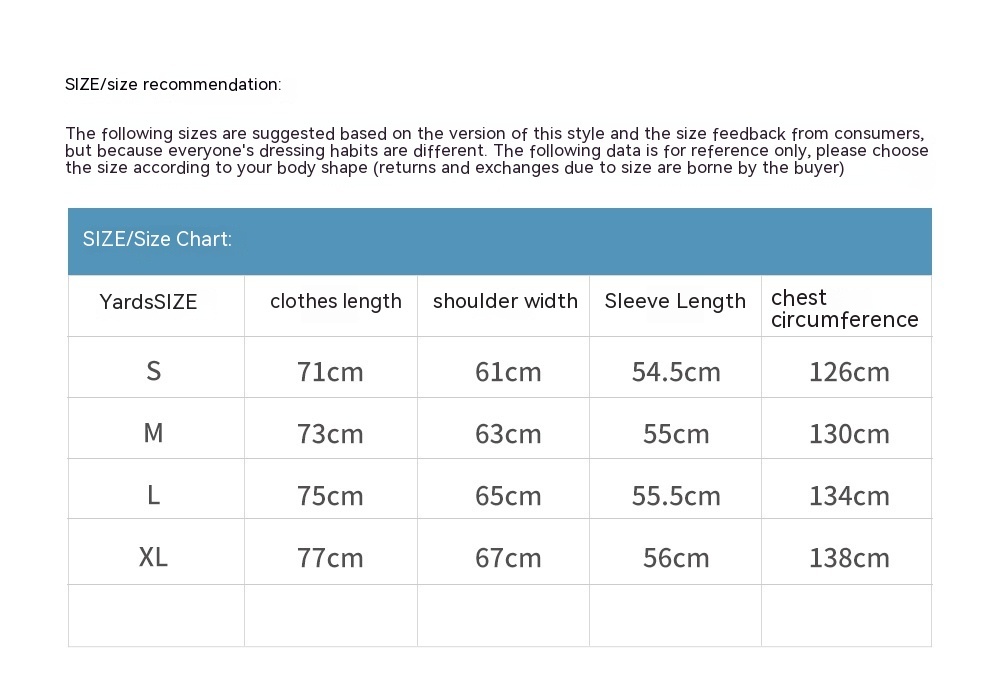Select the M size row label
The image size is (1000, 674).
click(x=153, y=433)
